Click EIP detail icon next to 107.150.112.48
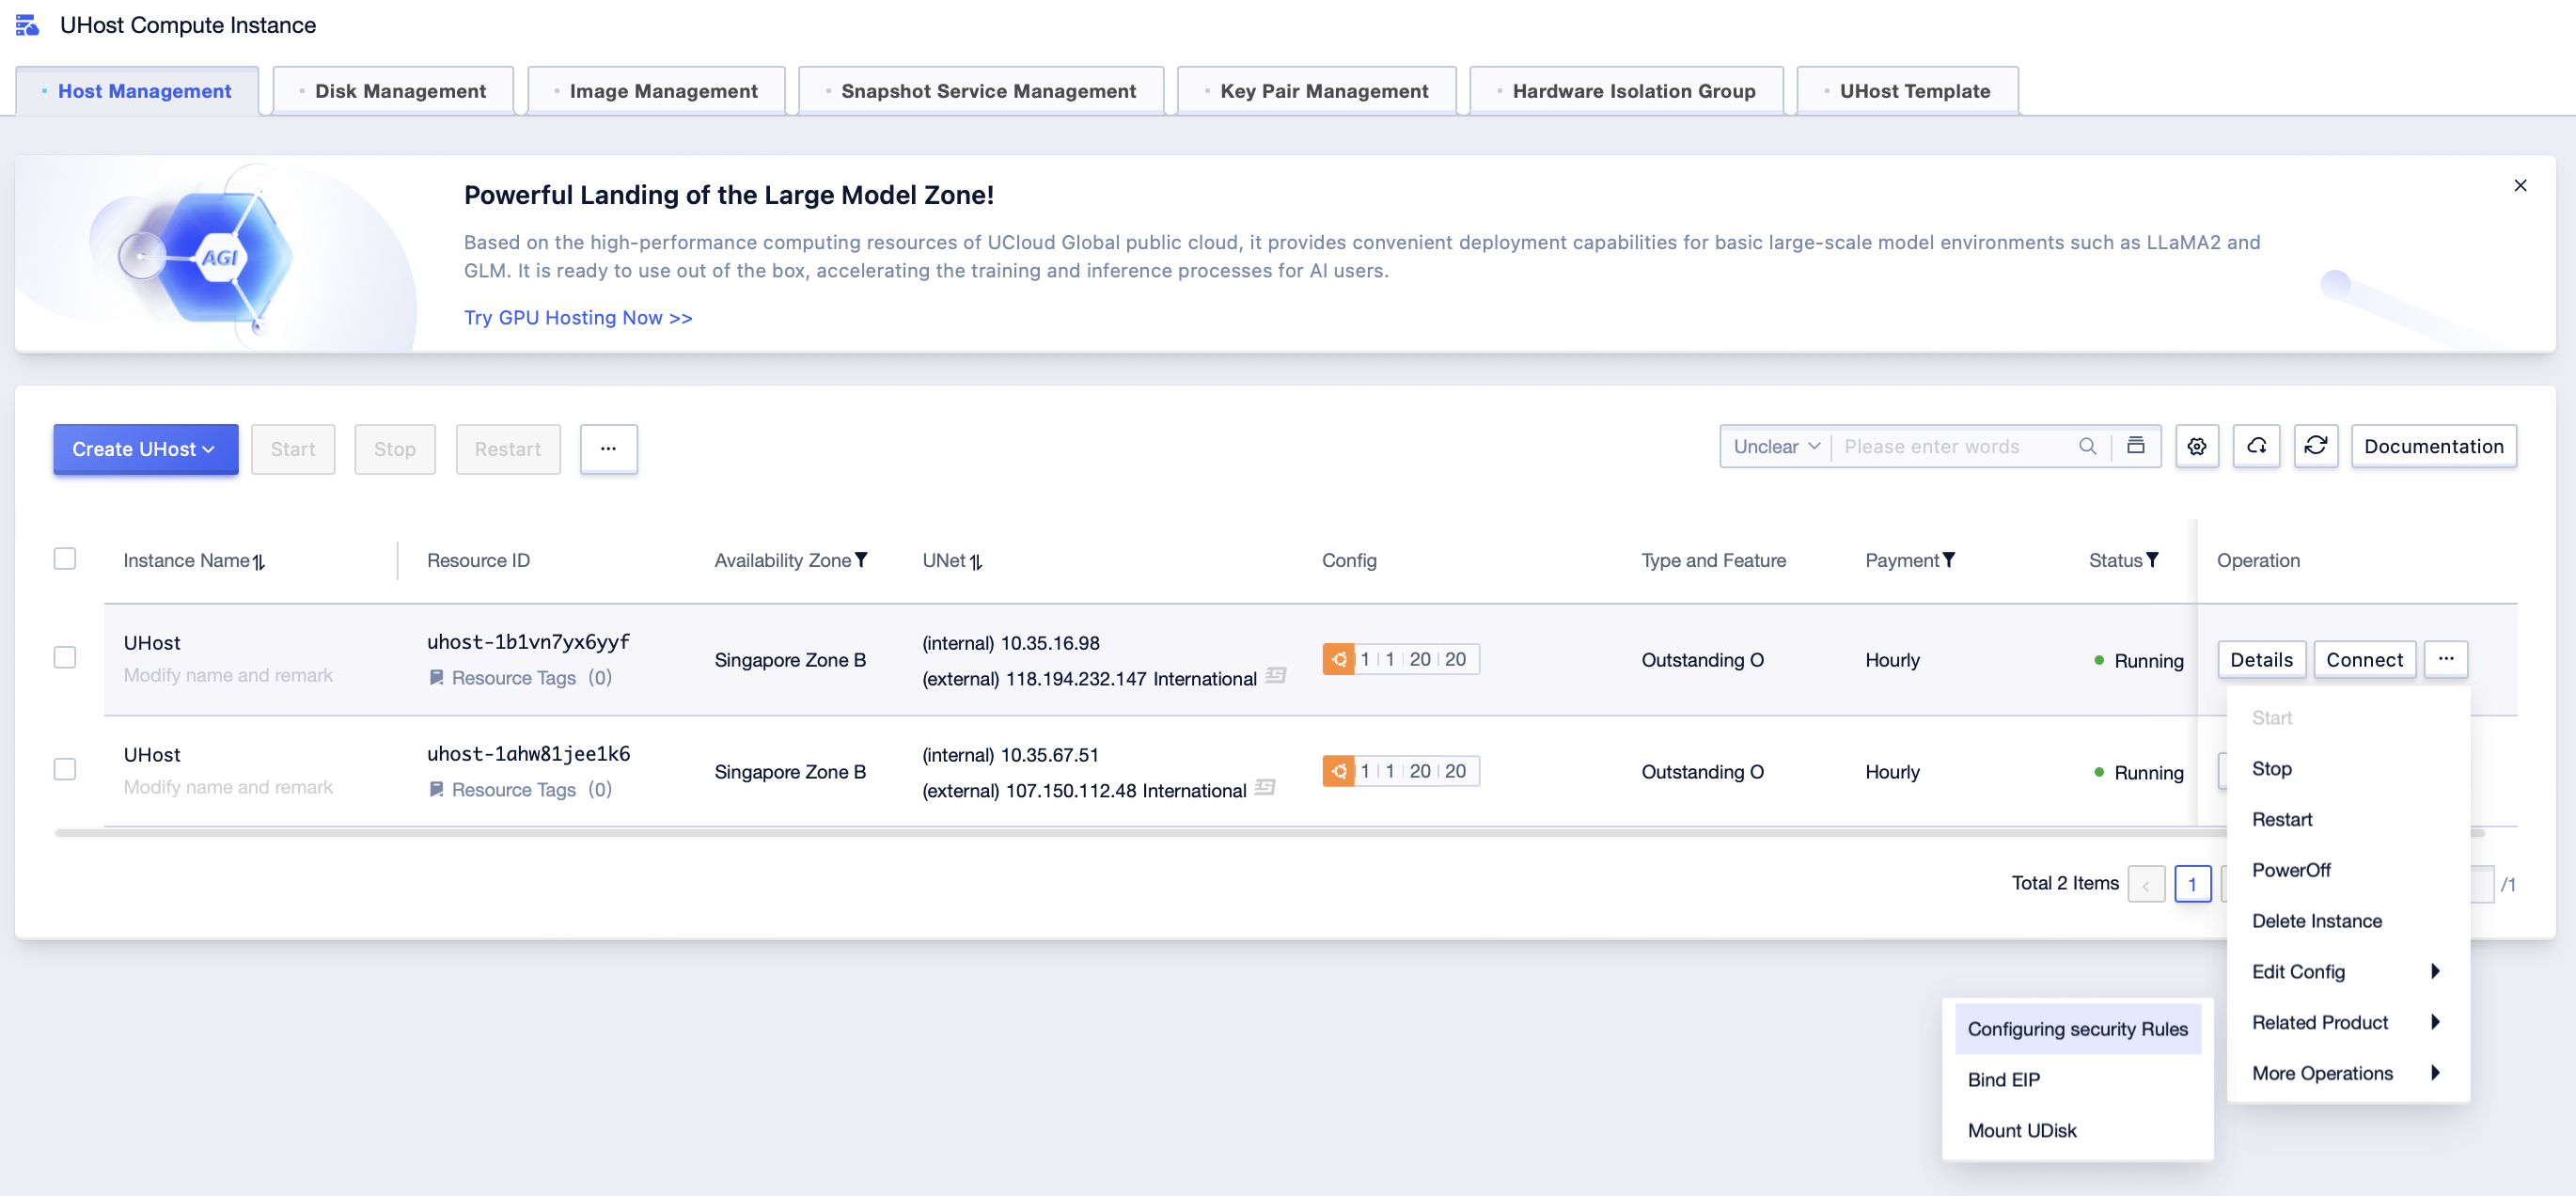The width and height of the screenshot is (2576, 1196). [1265, 789]
